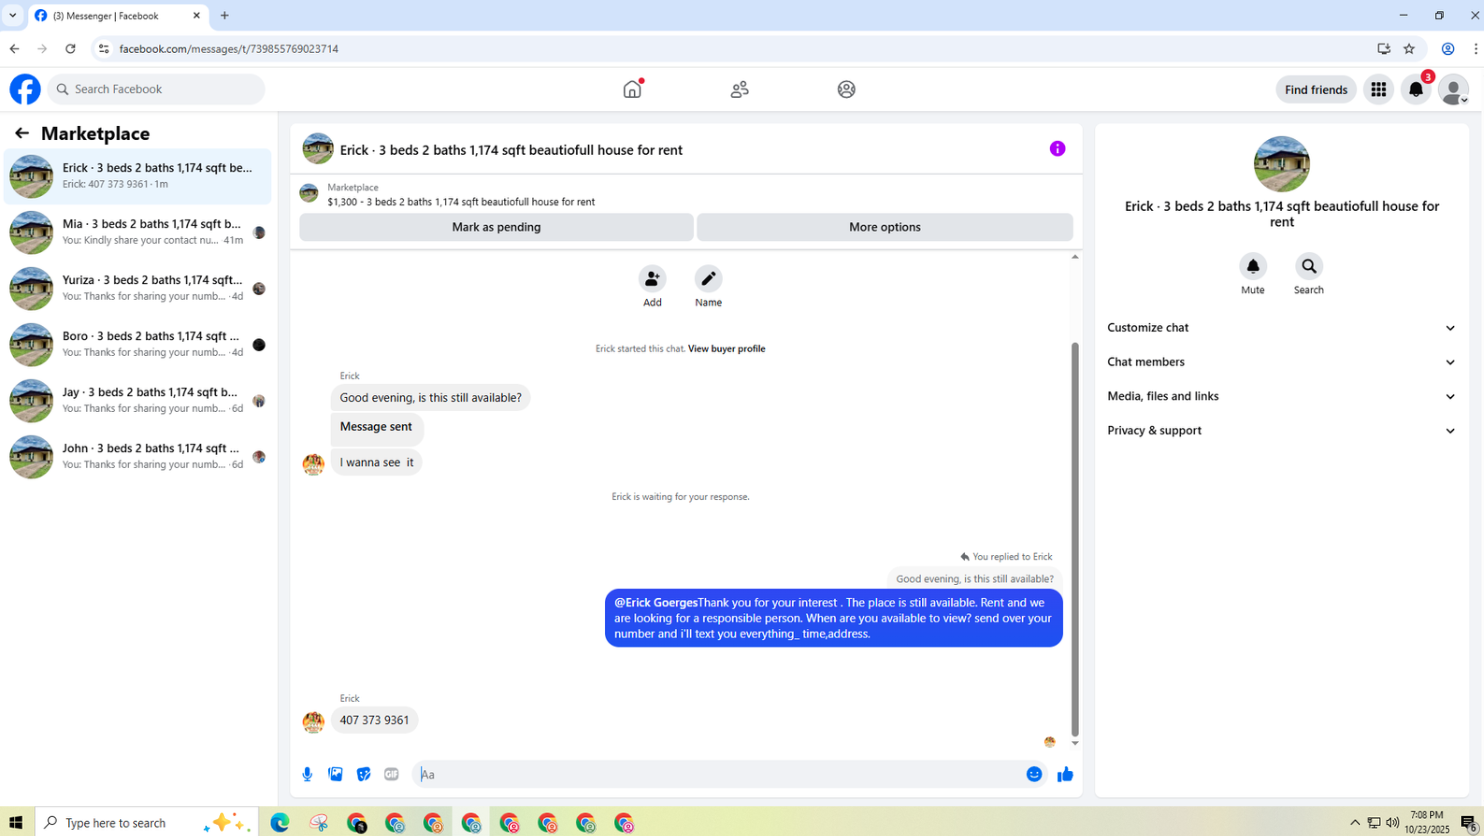The width and height of the screenshot is (1484, 836).
Task: Click Find friends button
Action: click(1316, 89)
